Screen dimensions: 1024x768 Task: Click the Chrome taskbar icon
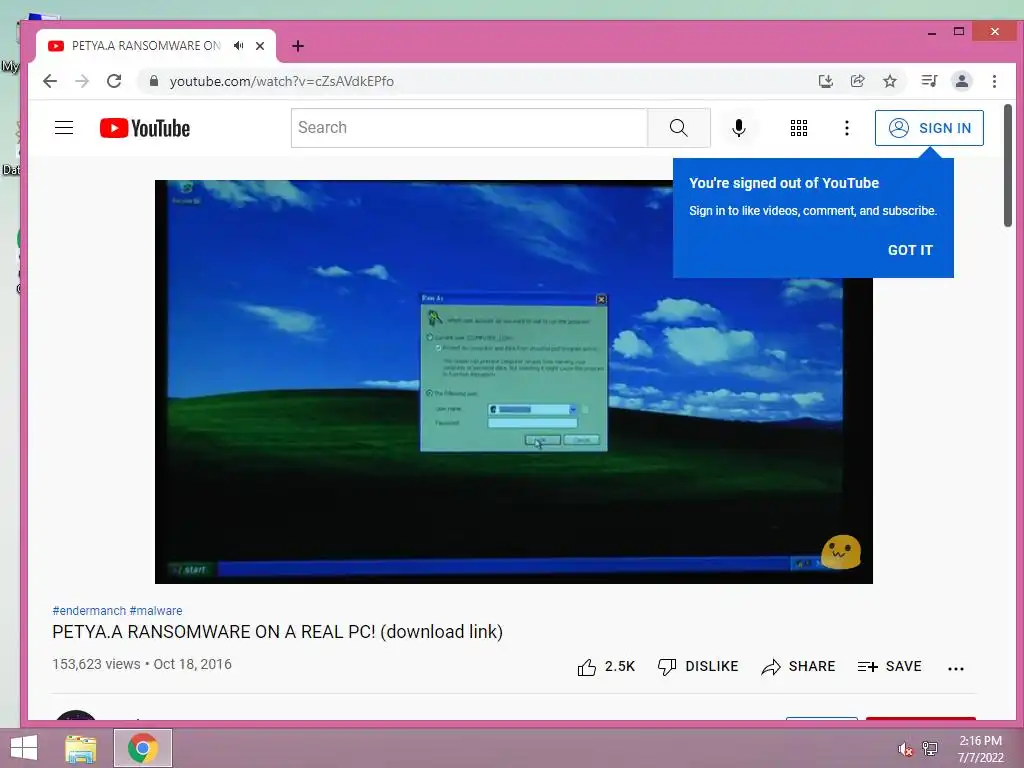tap(143, 748)
